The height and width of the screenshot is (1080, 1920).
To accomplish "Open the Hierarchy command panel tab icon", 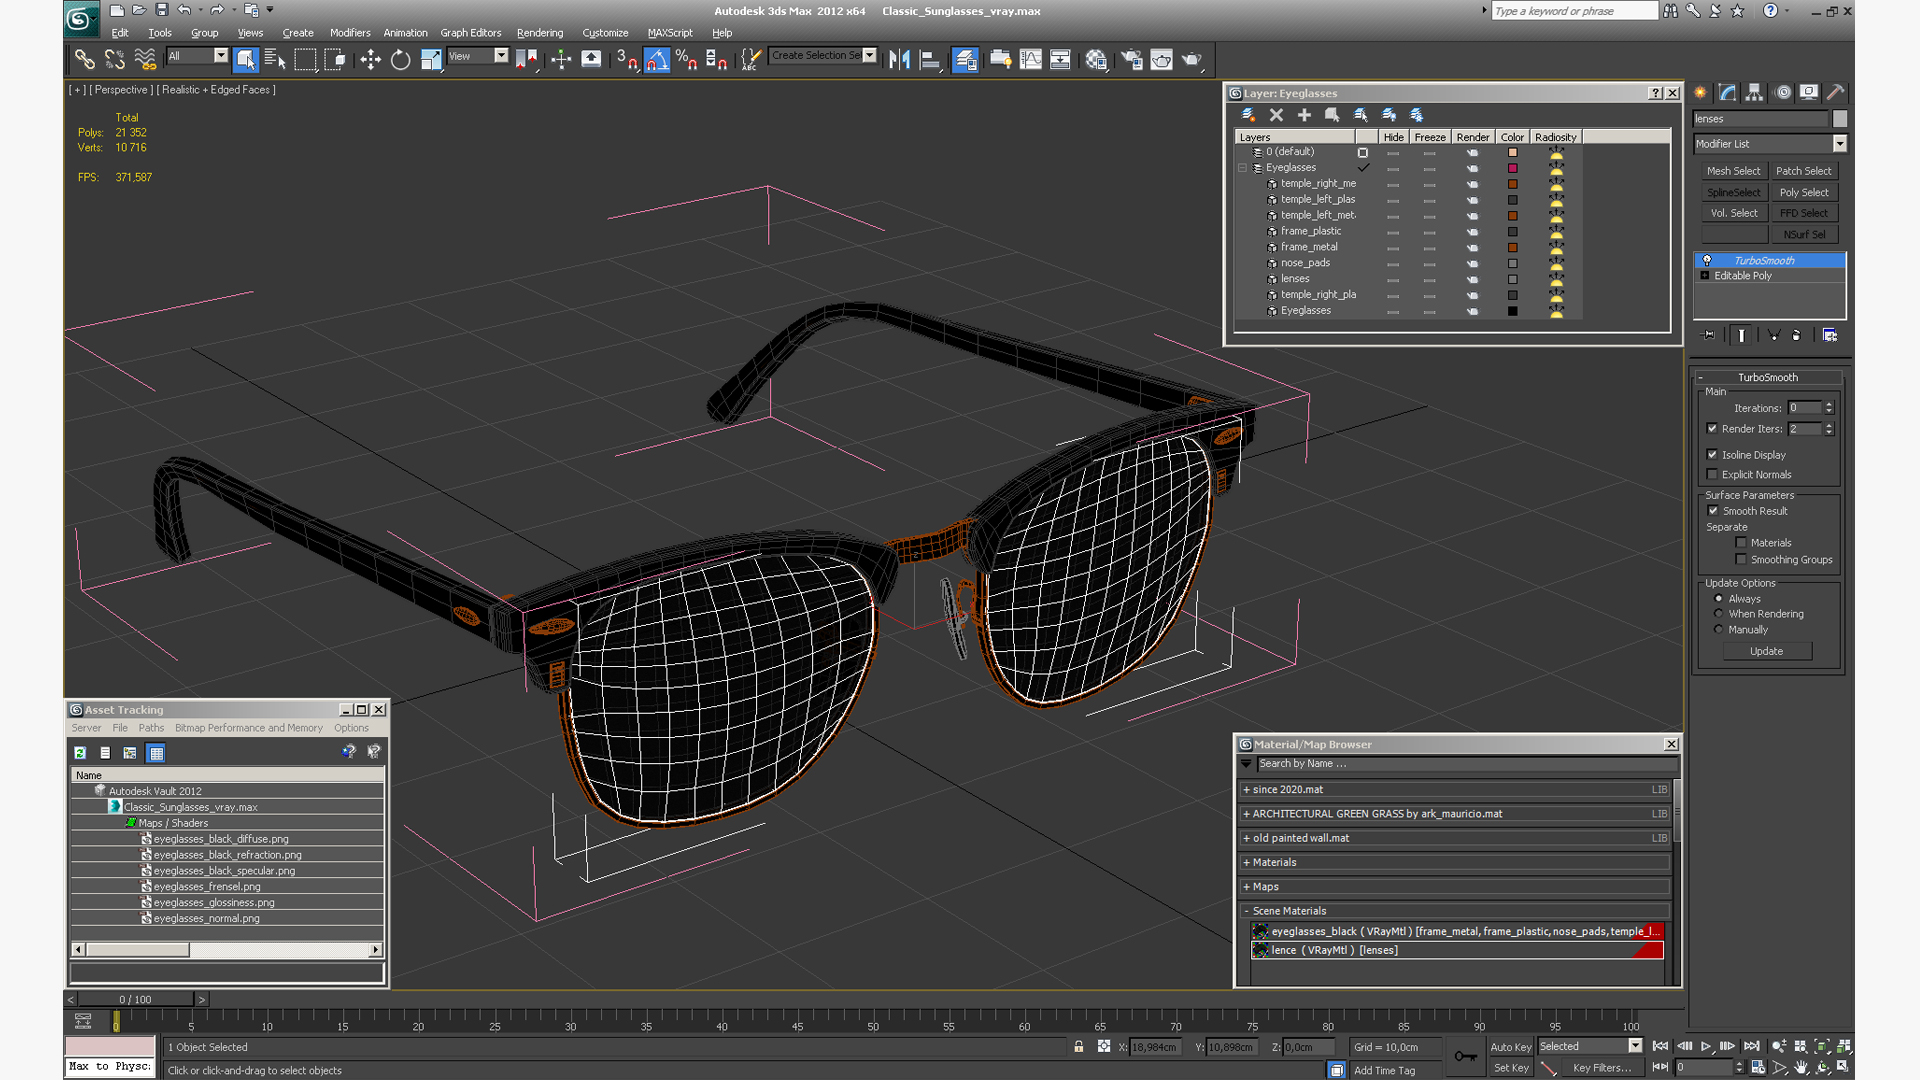I will 1754,92.
